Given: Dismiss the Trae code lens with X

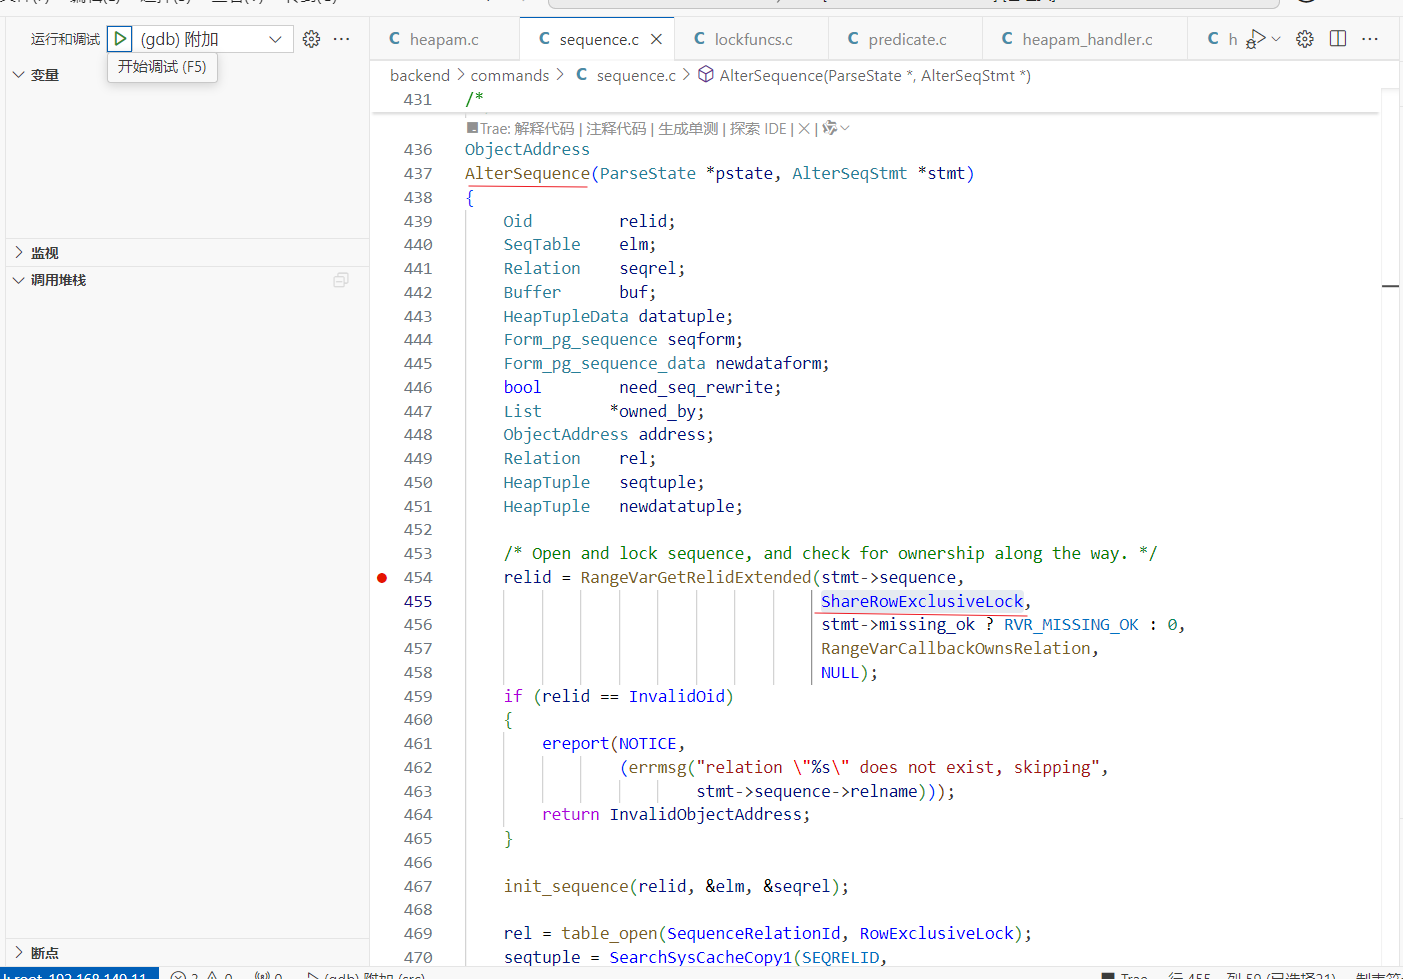Looking at the screenshot, I should click(804, 128).
